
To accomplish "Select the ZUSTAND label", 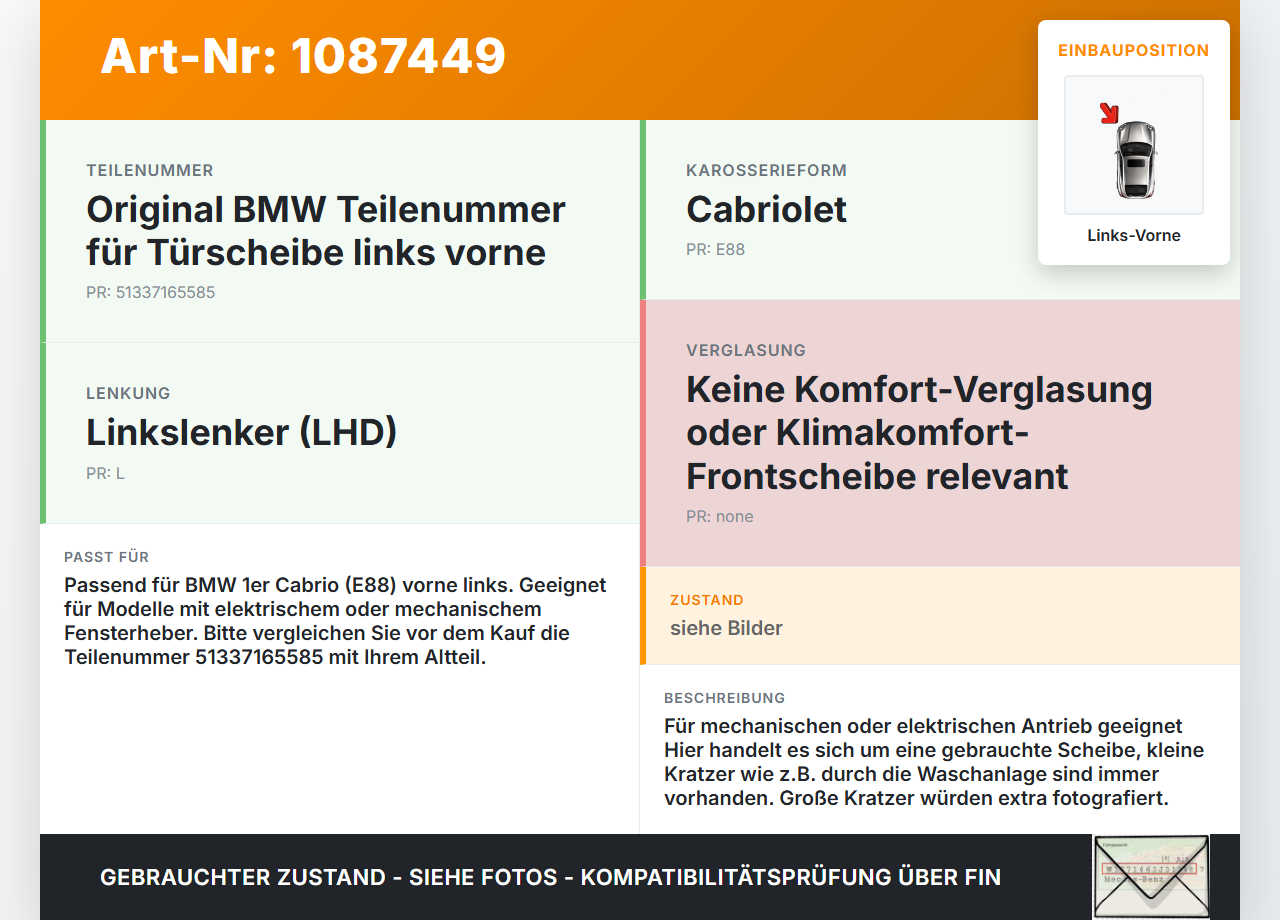I will coord(707,600).
